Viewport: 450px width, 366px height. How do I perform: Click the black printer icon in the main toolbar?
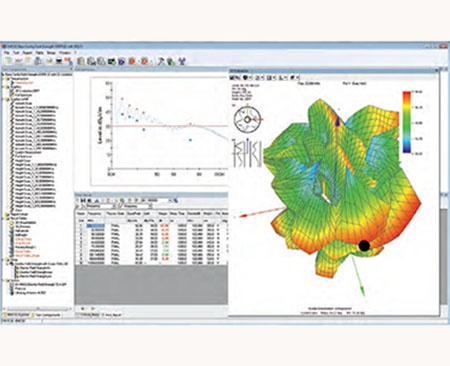tap(59, 61)
